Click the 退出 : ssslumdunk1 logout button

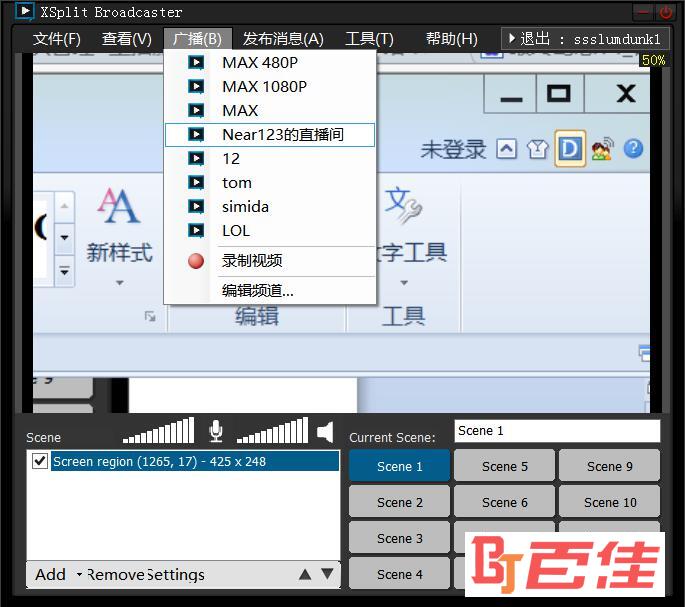click(585, 39)
